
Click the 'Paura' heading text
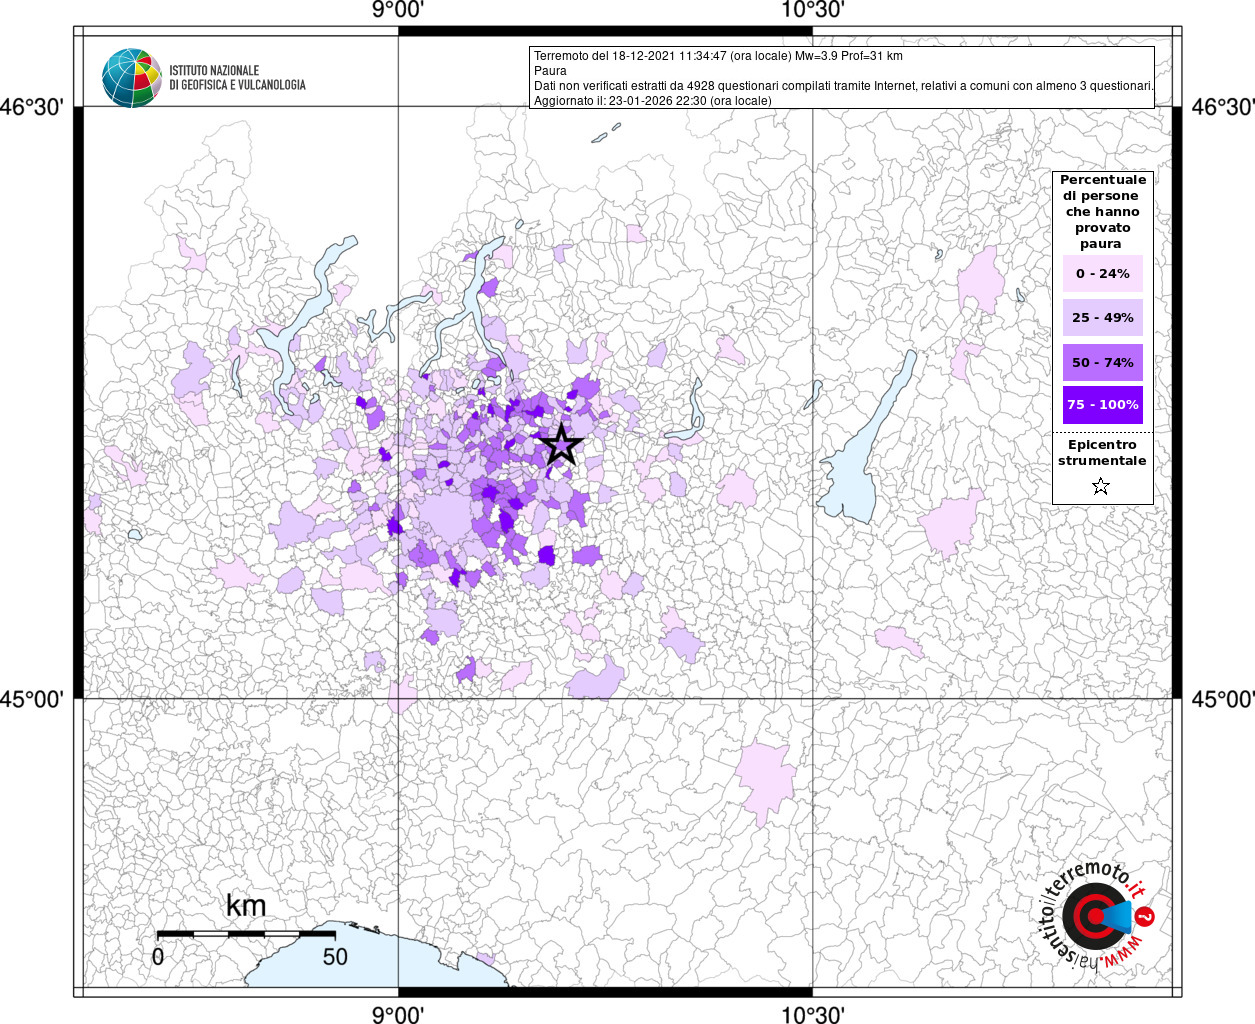(x=550, y=71)
